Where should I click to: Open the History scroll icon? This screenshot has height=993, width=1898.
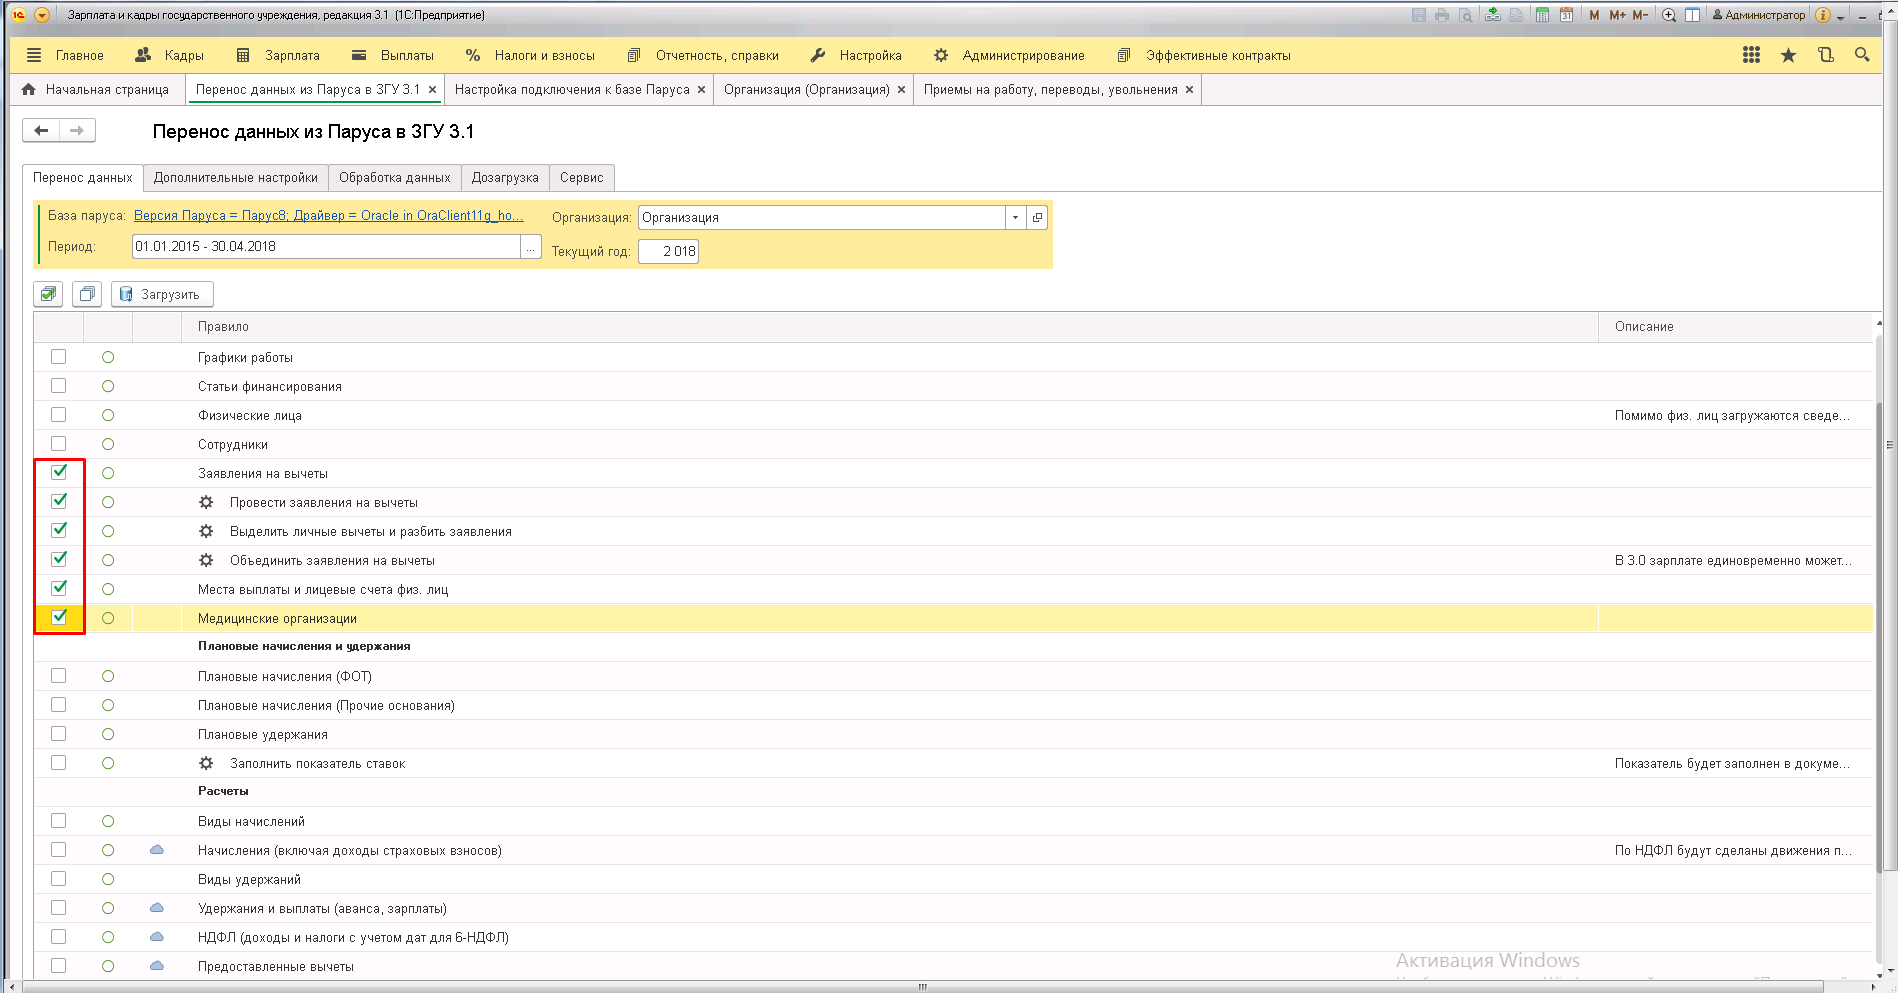point(1825,55)
